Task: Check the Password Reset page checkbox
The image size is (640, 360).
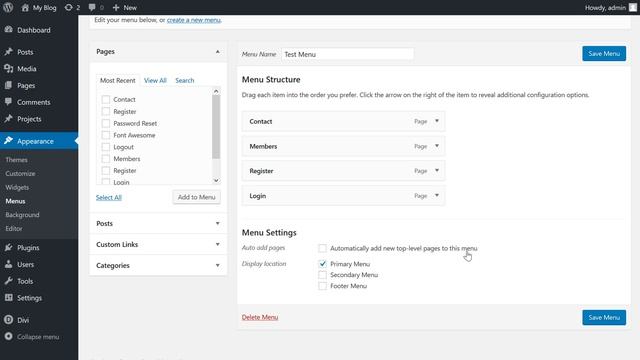Action: pyautogui.click(x=106, y=123)
